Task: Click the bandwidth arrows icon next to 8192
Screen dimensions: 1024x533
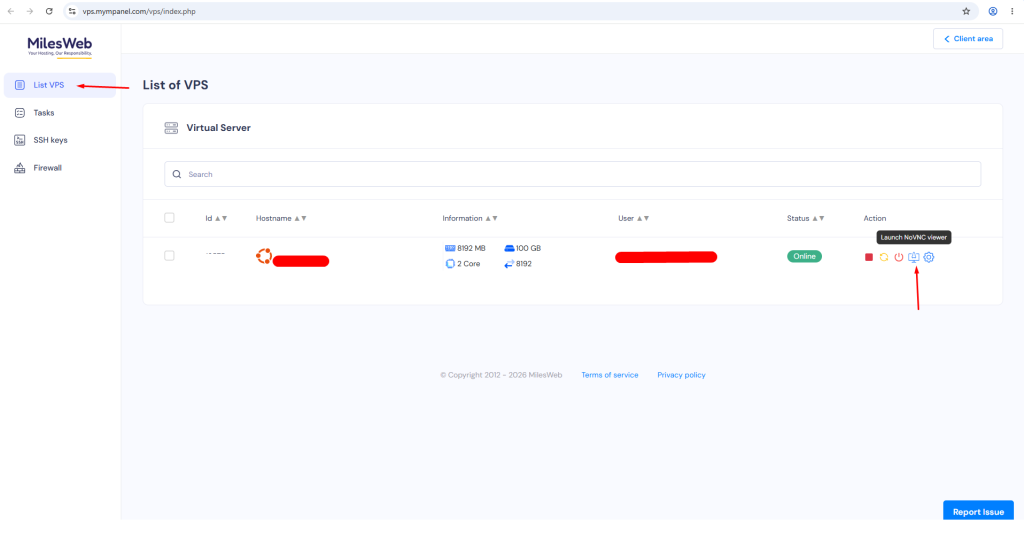Action: pos(509,264)
